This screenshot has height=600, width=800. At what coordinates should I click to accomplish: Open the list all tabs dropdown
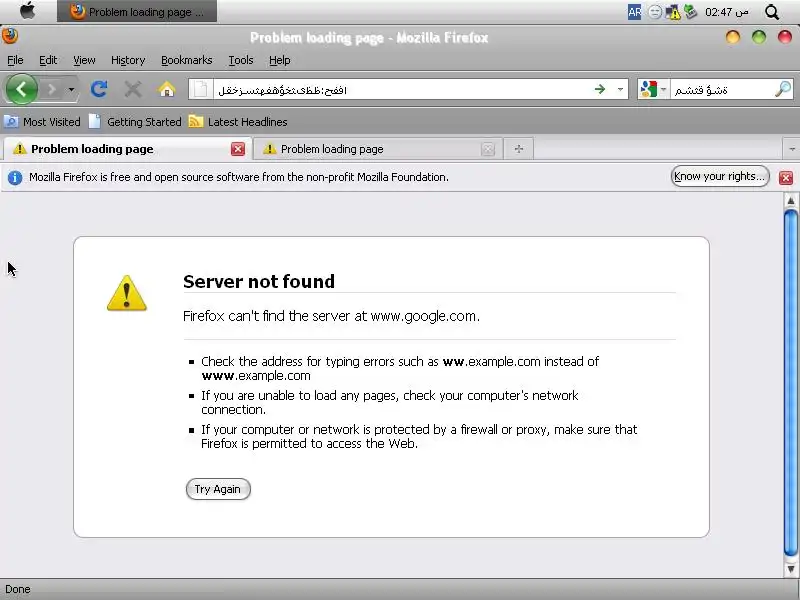click(x=791, y=149)
